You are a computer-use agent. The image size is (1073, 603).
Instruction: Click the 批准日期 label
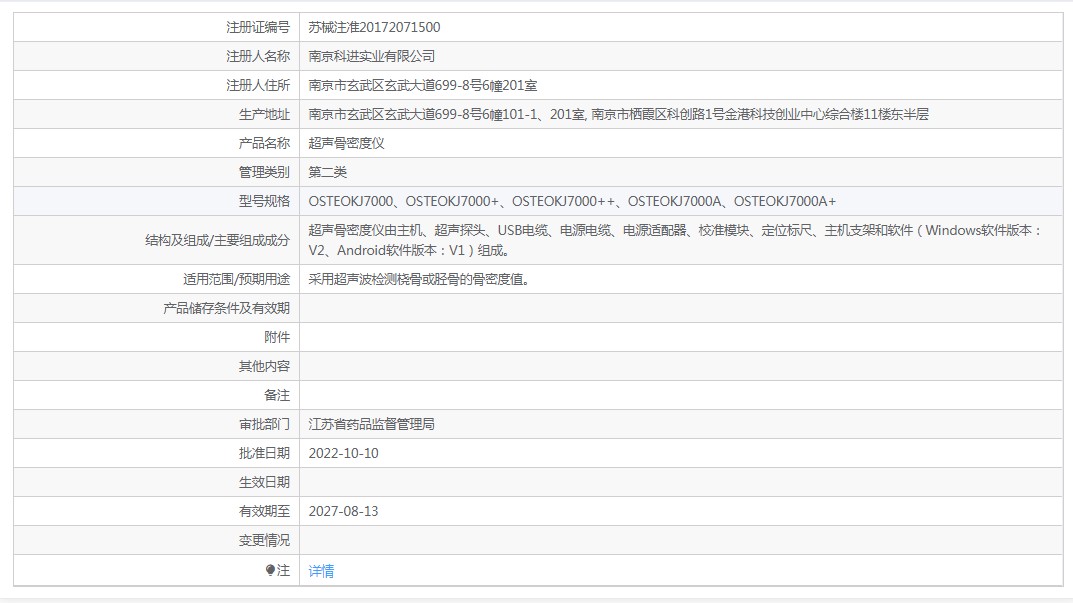tap(264, 453)
